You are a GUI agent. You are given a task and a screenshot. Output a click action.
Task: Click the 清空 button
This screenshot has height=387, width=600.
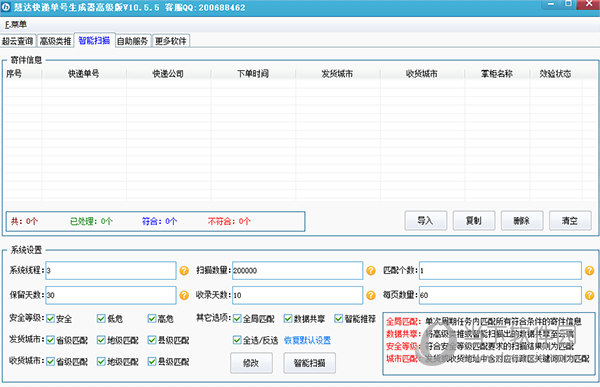click(570, 221)
